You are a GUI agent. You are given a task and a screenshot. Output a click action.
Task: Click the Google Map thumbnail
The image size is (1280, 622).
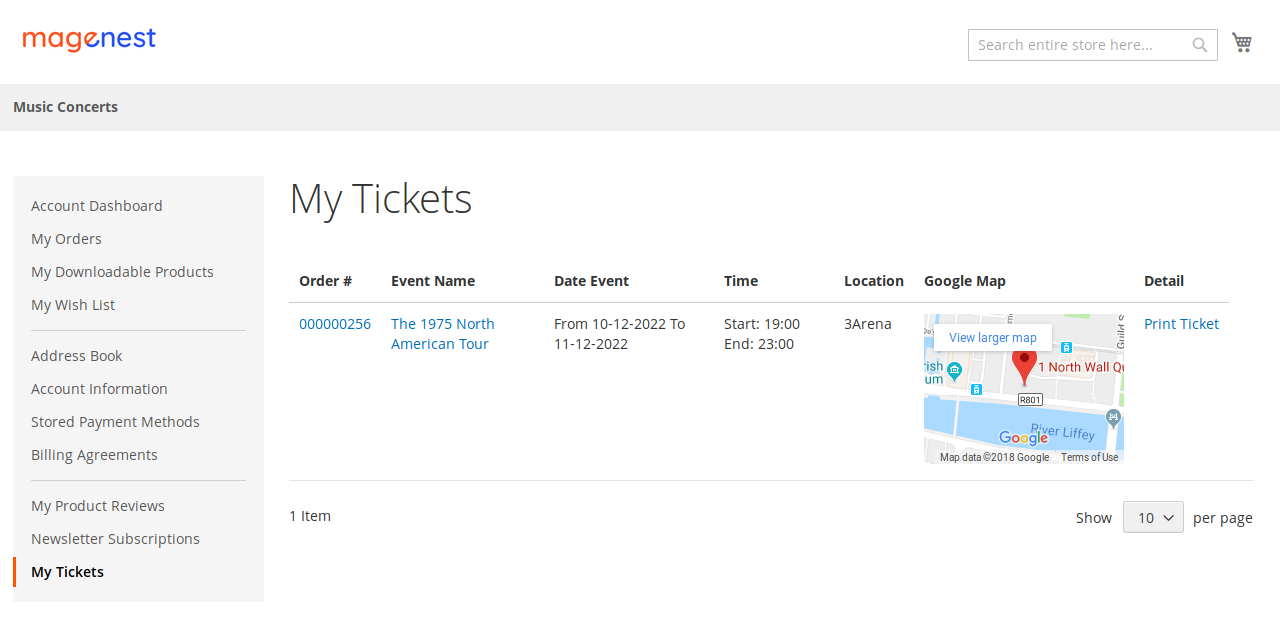tap(1024, 389)
